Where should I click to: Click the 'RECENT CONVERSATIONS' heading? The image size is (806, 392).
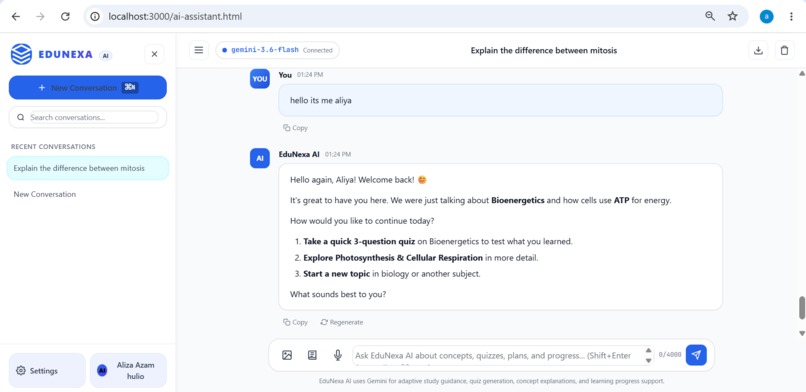[53, 146]
